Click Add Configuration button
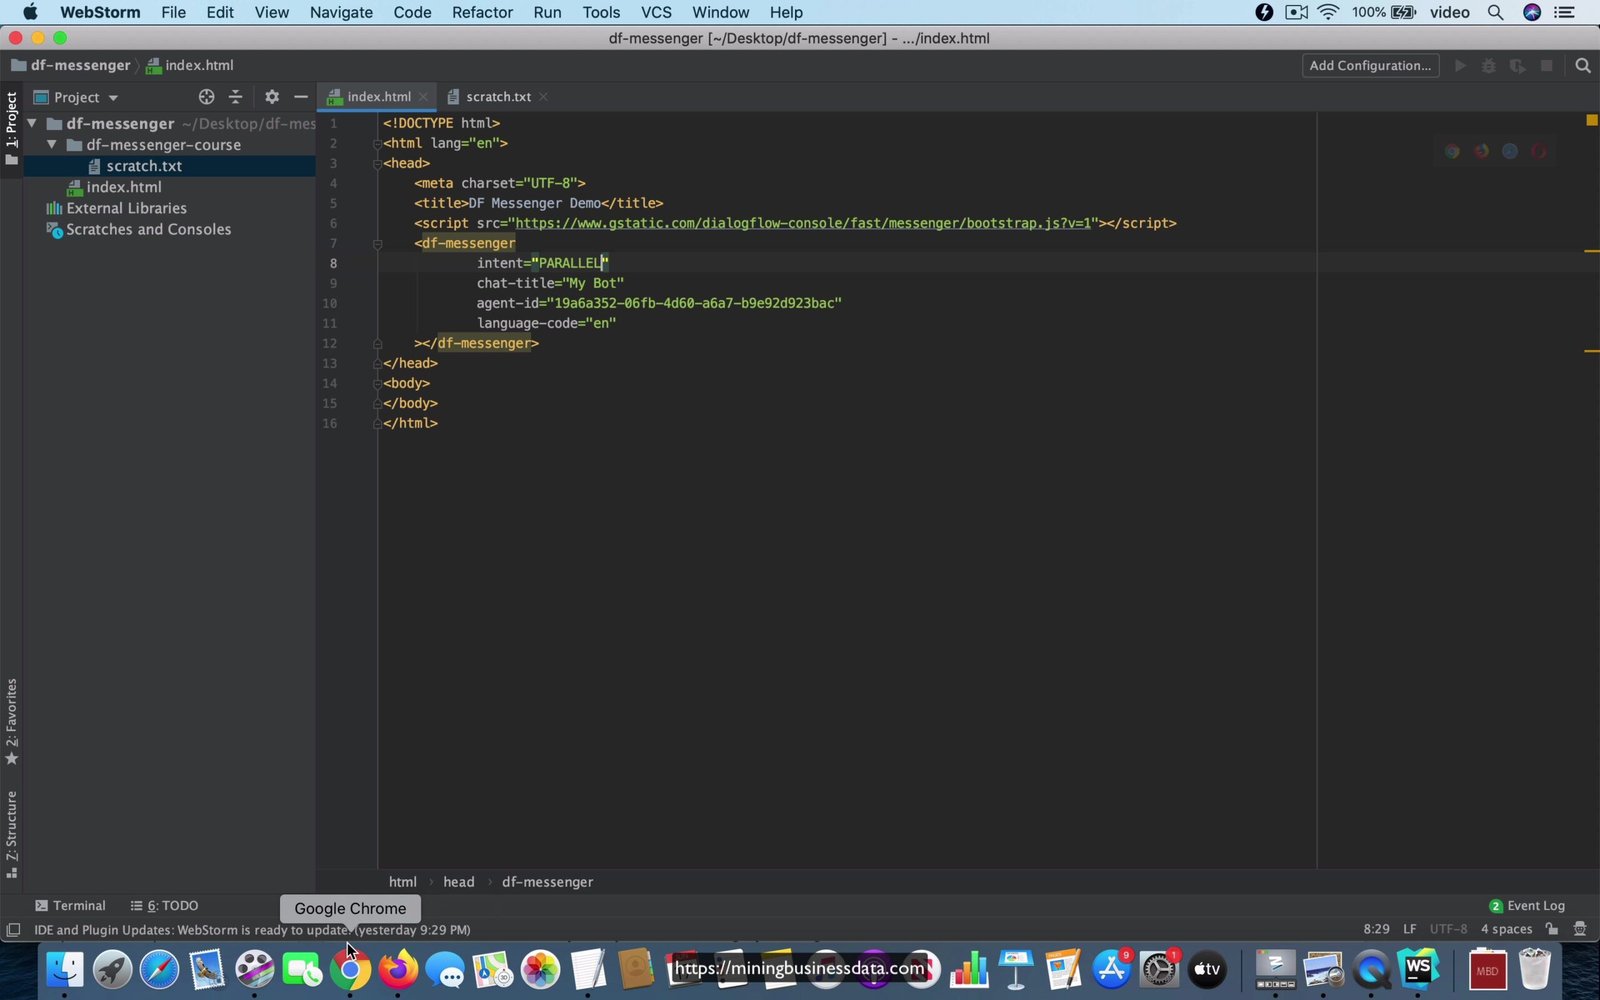The height and width of the screenshot is (1000, 1600). tap(1370, 66)
